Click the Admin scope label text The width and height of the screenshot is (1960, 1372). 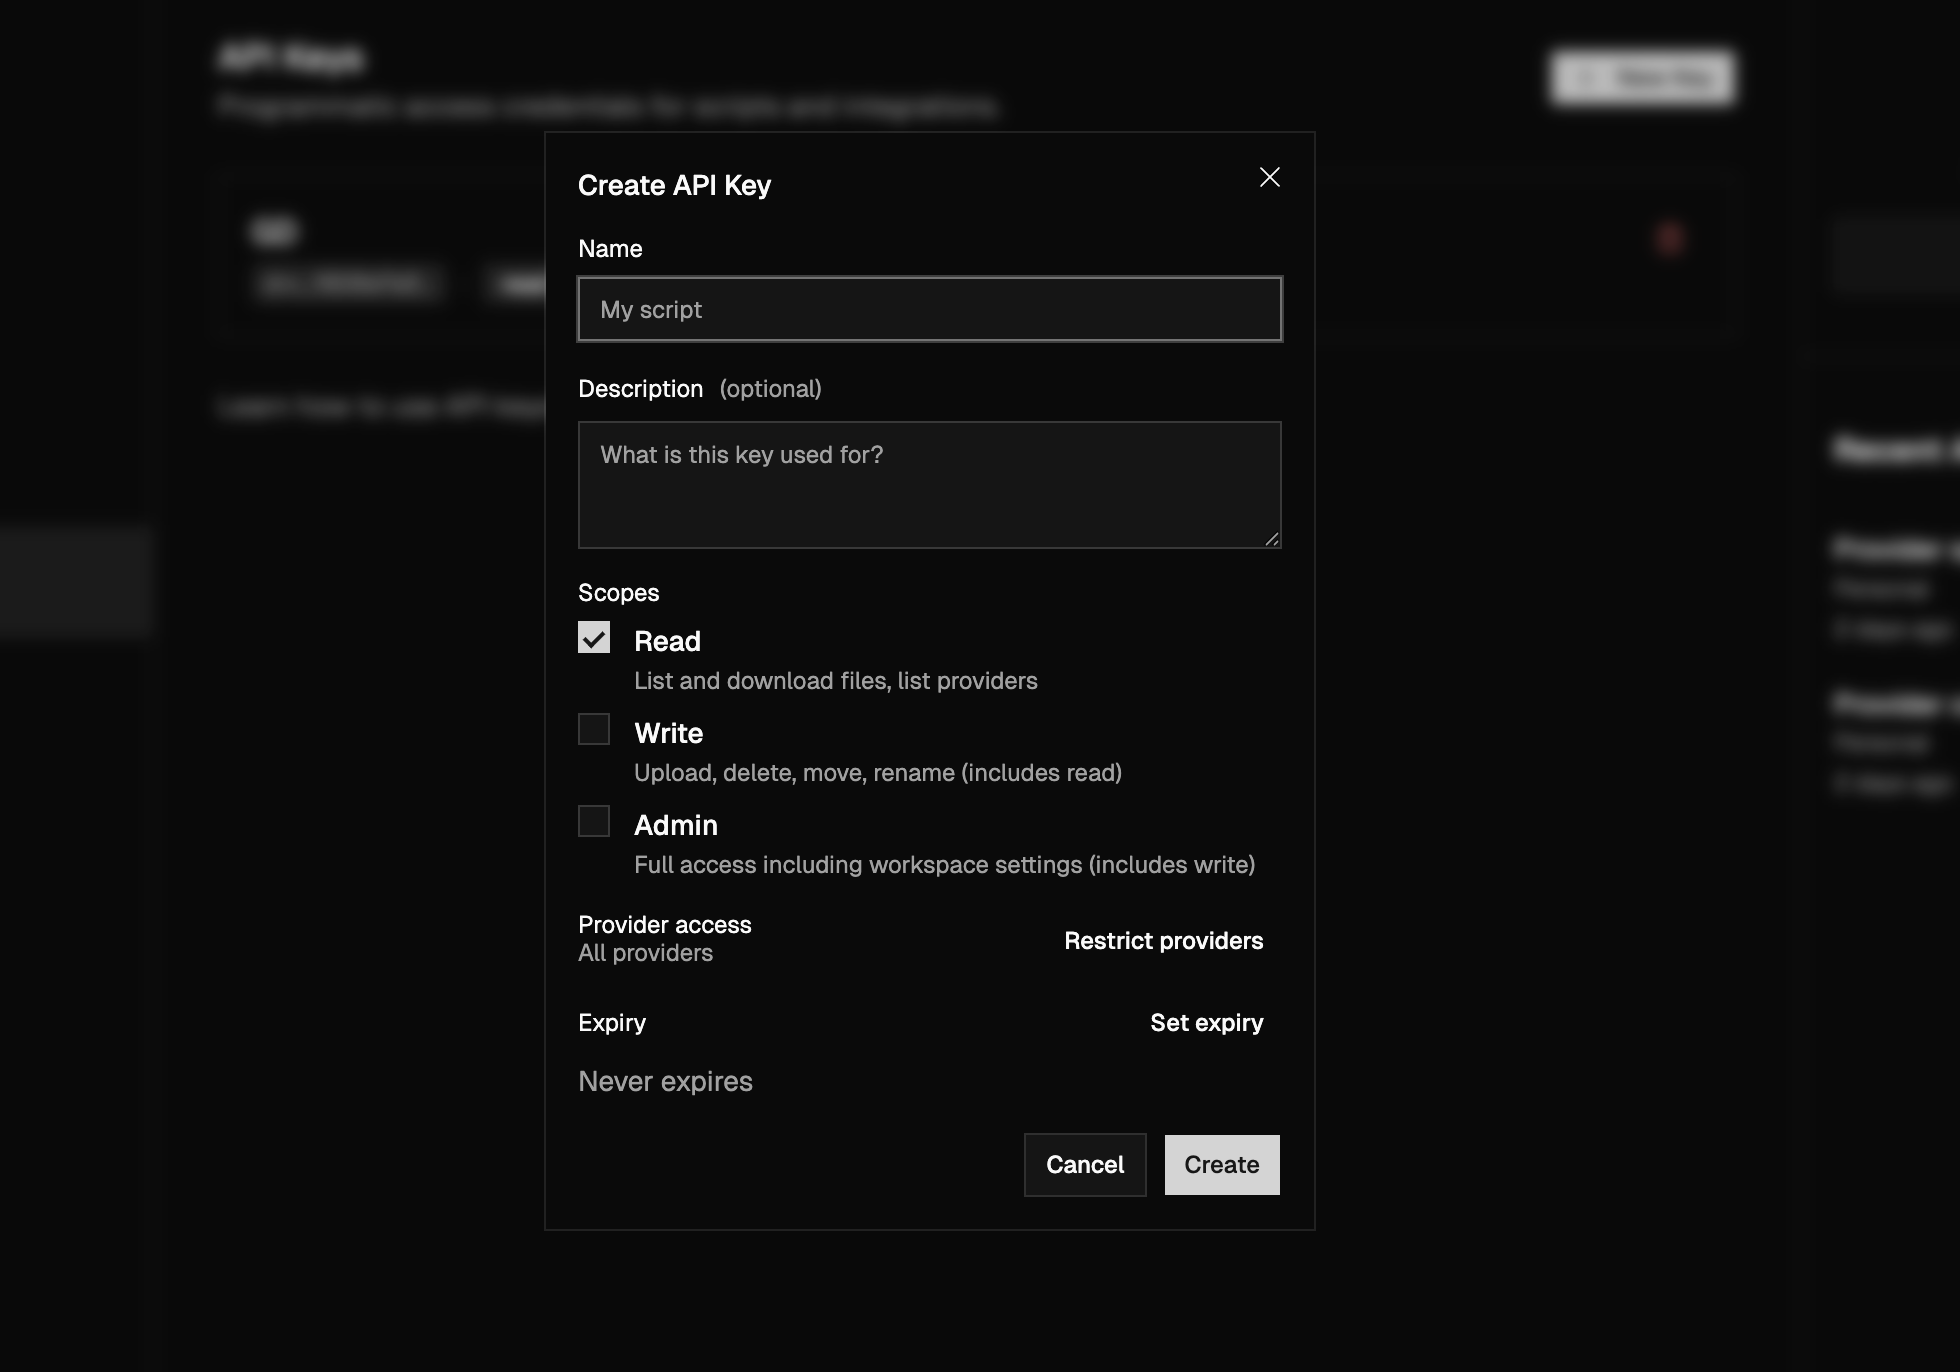[675, 825]
